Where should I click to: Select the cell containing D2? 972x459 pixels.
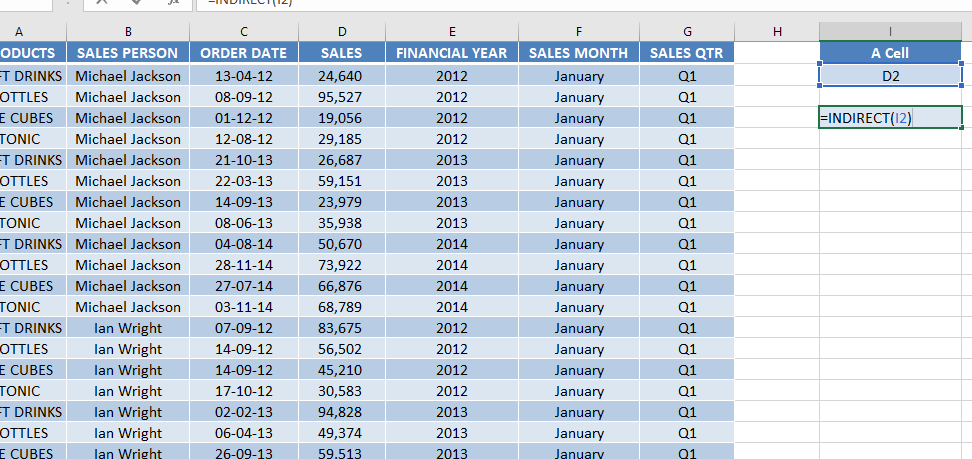click(x=890, y=76)
